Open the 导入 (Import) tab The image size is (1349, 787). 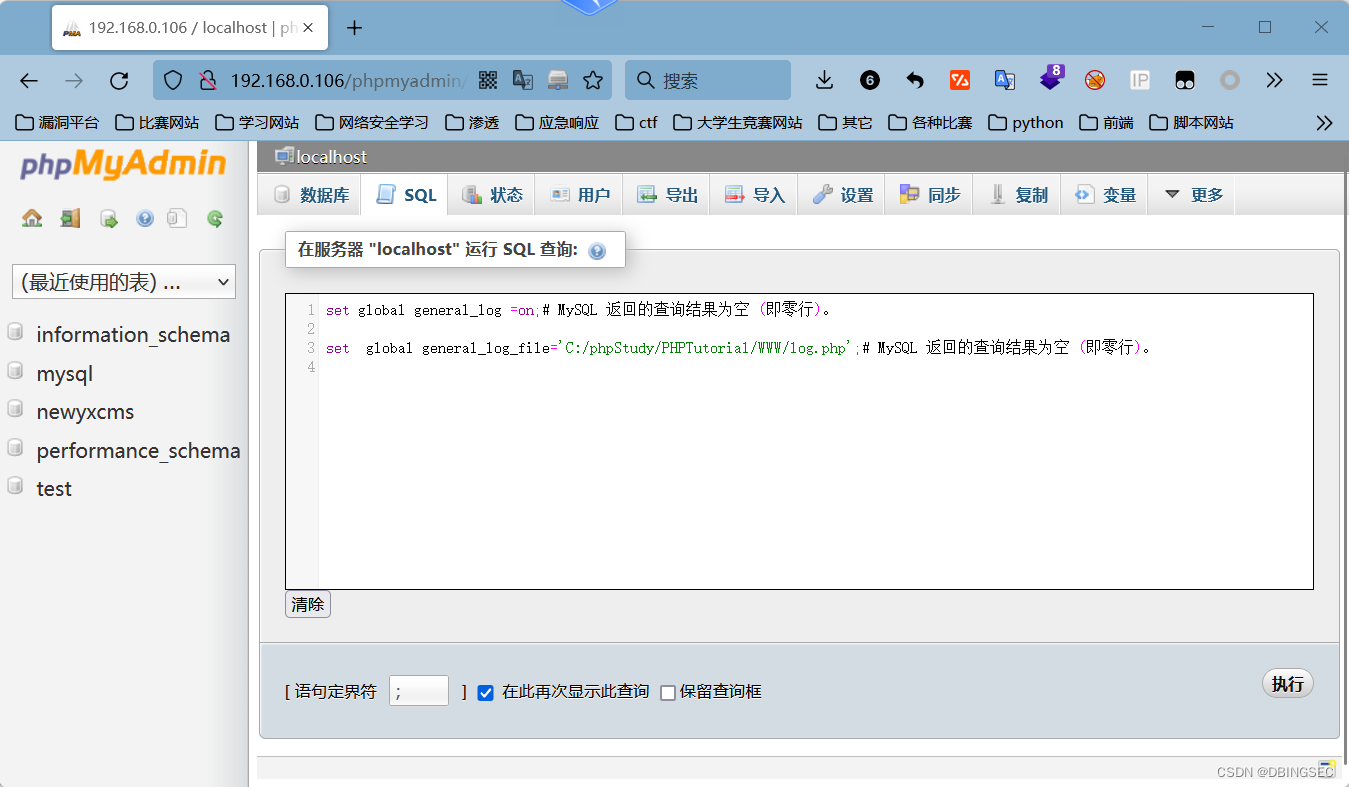click(x=754, y=195)
